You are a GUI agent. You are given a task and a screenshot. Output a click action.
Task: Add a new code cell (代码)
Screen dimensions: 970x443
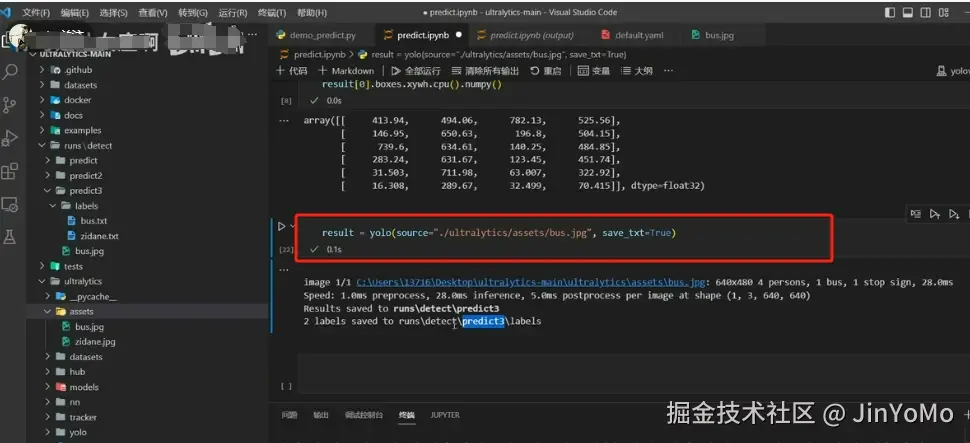291,71
